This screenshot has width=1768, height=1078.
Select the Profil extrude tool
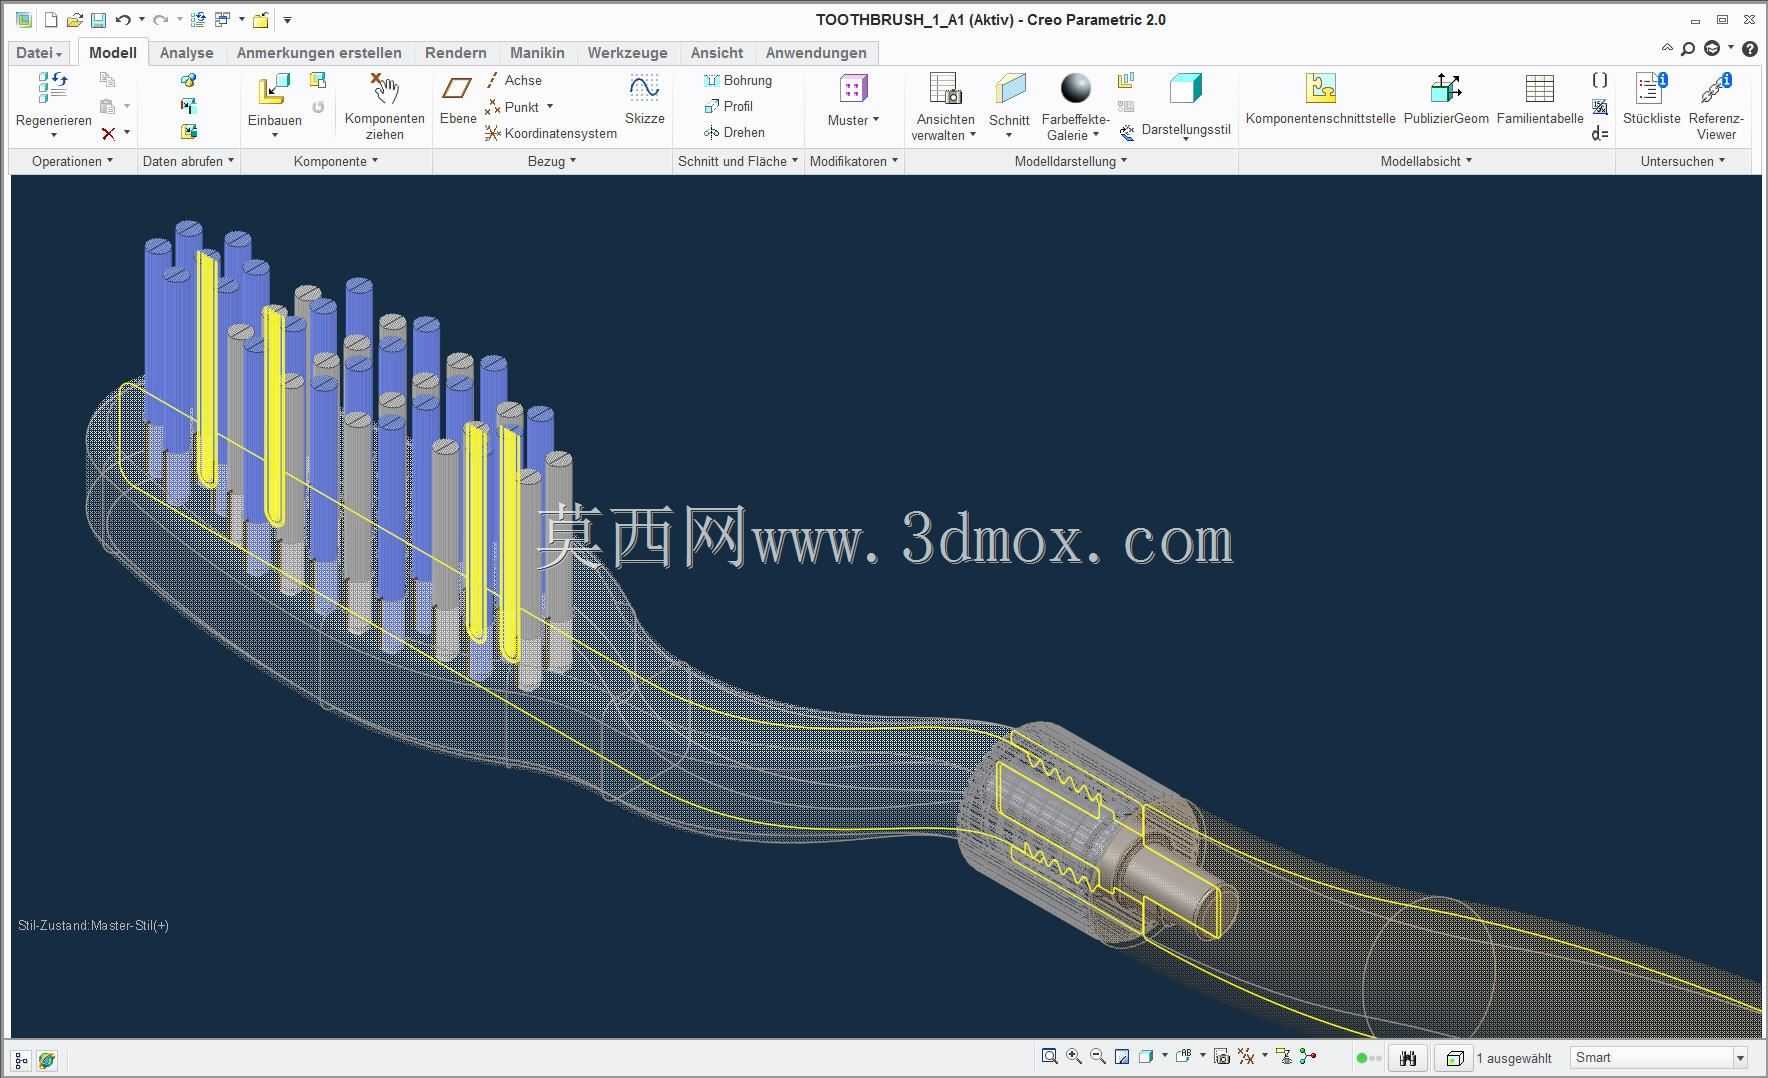729,106
